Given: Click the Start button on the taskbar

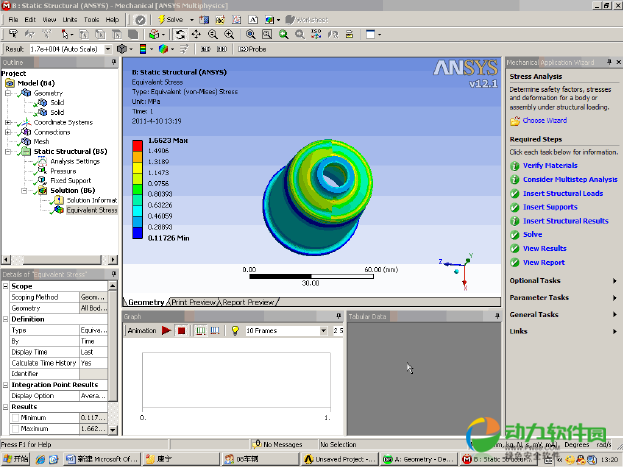Looking at the screenshot, I should [16, 459].
